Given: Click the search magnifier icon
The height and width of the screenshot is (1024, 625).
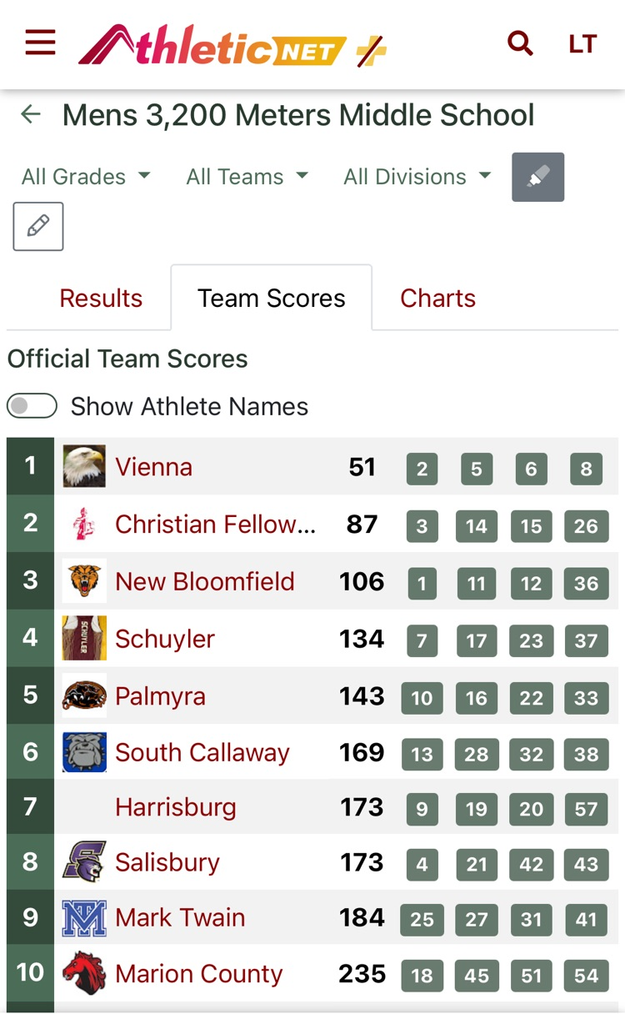Looking at the screenshot, I should coord(520,43).
